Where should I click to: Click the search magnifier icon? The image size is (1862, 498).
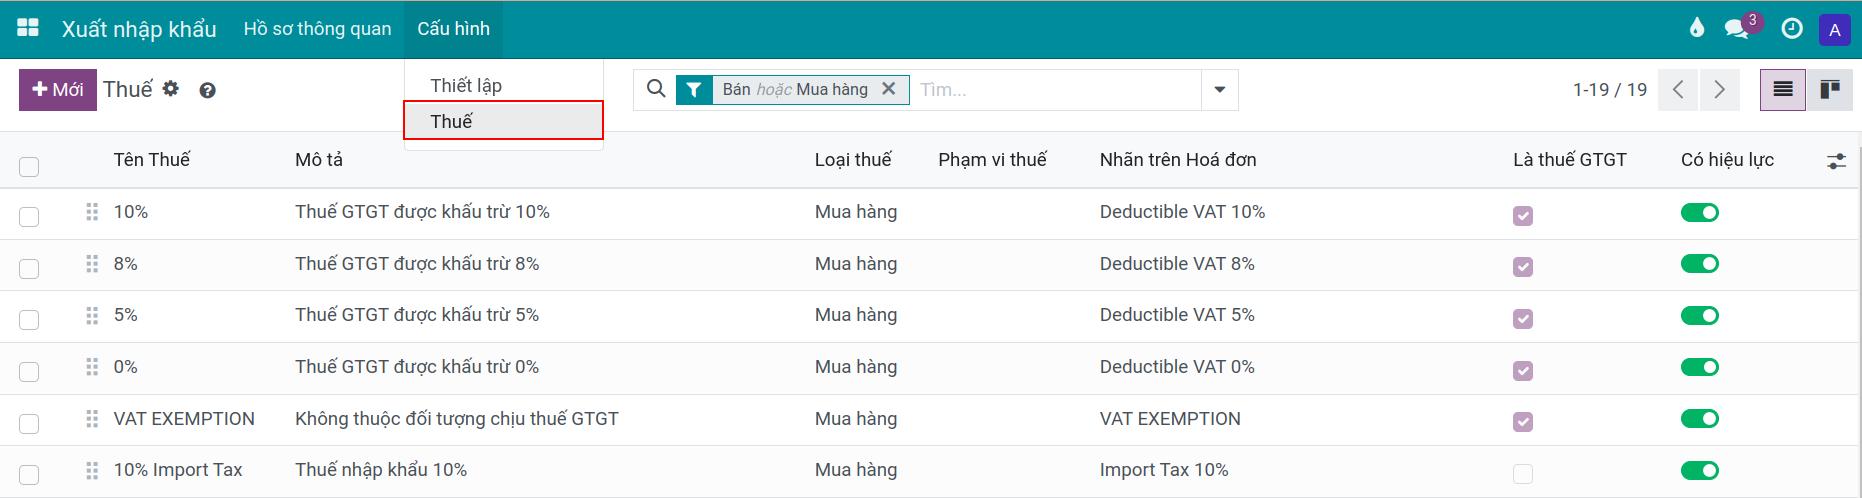pyautogui.click(x=656, y=89)
